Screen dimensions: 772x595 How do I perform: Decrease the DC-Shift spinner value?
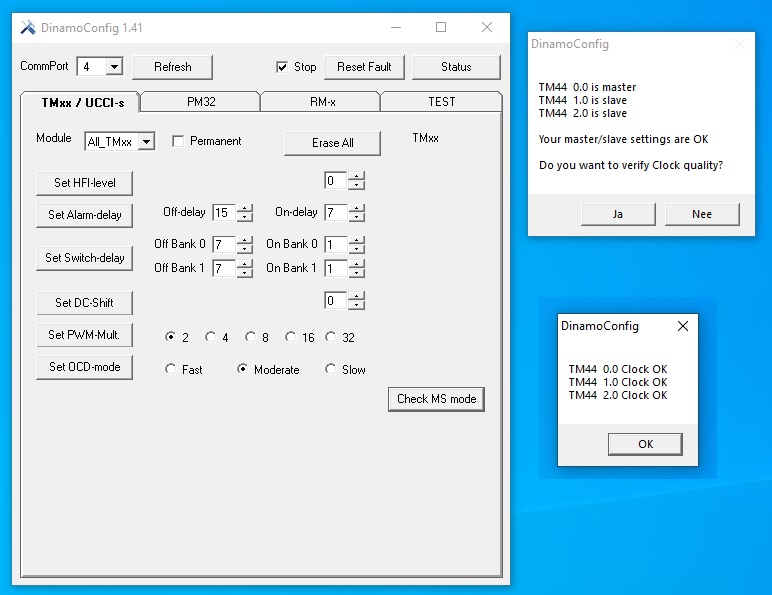[x=357, y=305]
